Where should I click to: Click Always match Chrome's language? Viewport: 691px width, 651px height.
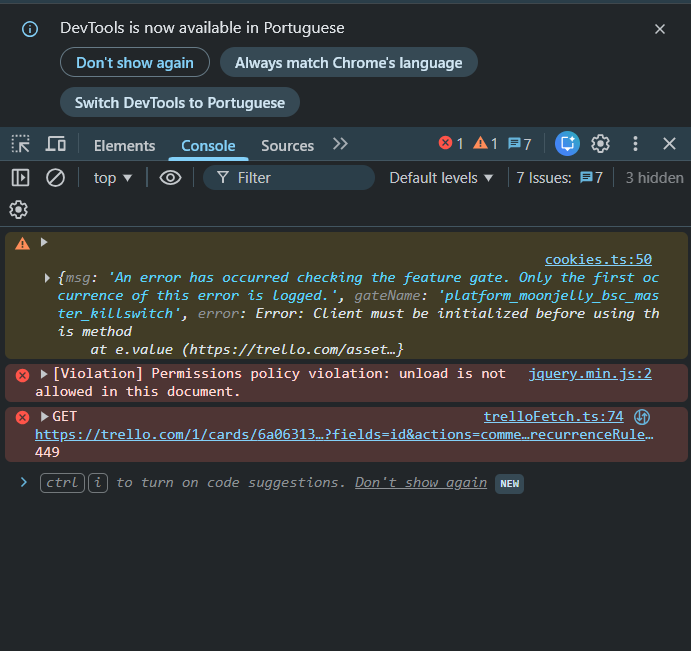349,62
